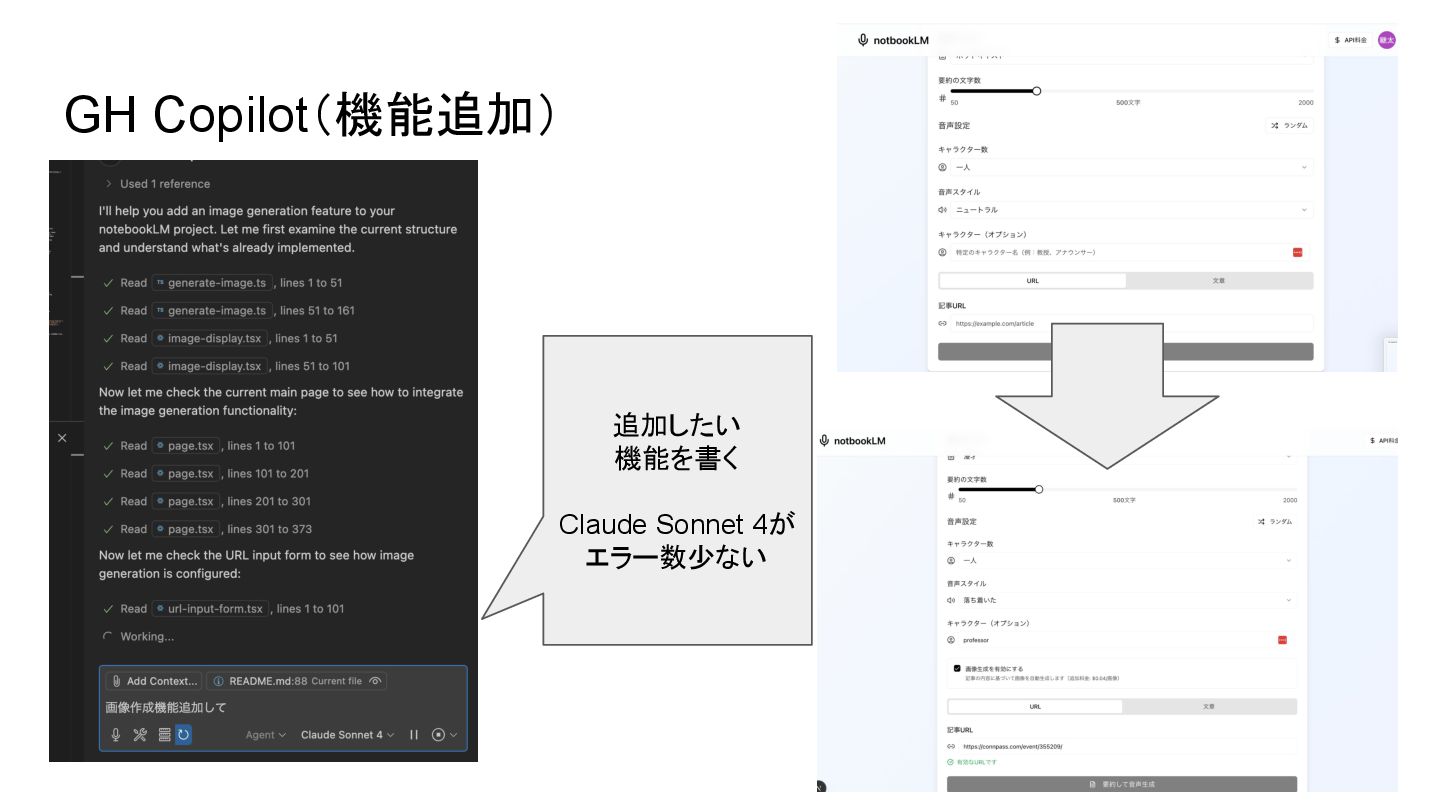The height and width of the screenshot is (810, 1440).
Task: Select the URL tab in the upper notbookLM form
Action: click(1033, 281)
